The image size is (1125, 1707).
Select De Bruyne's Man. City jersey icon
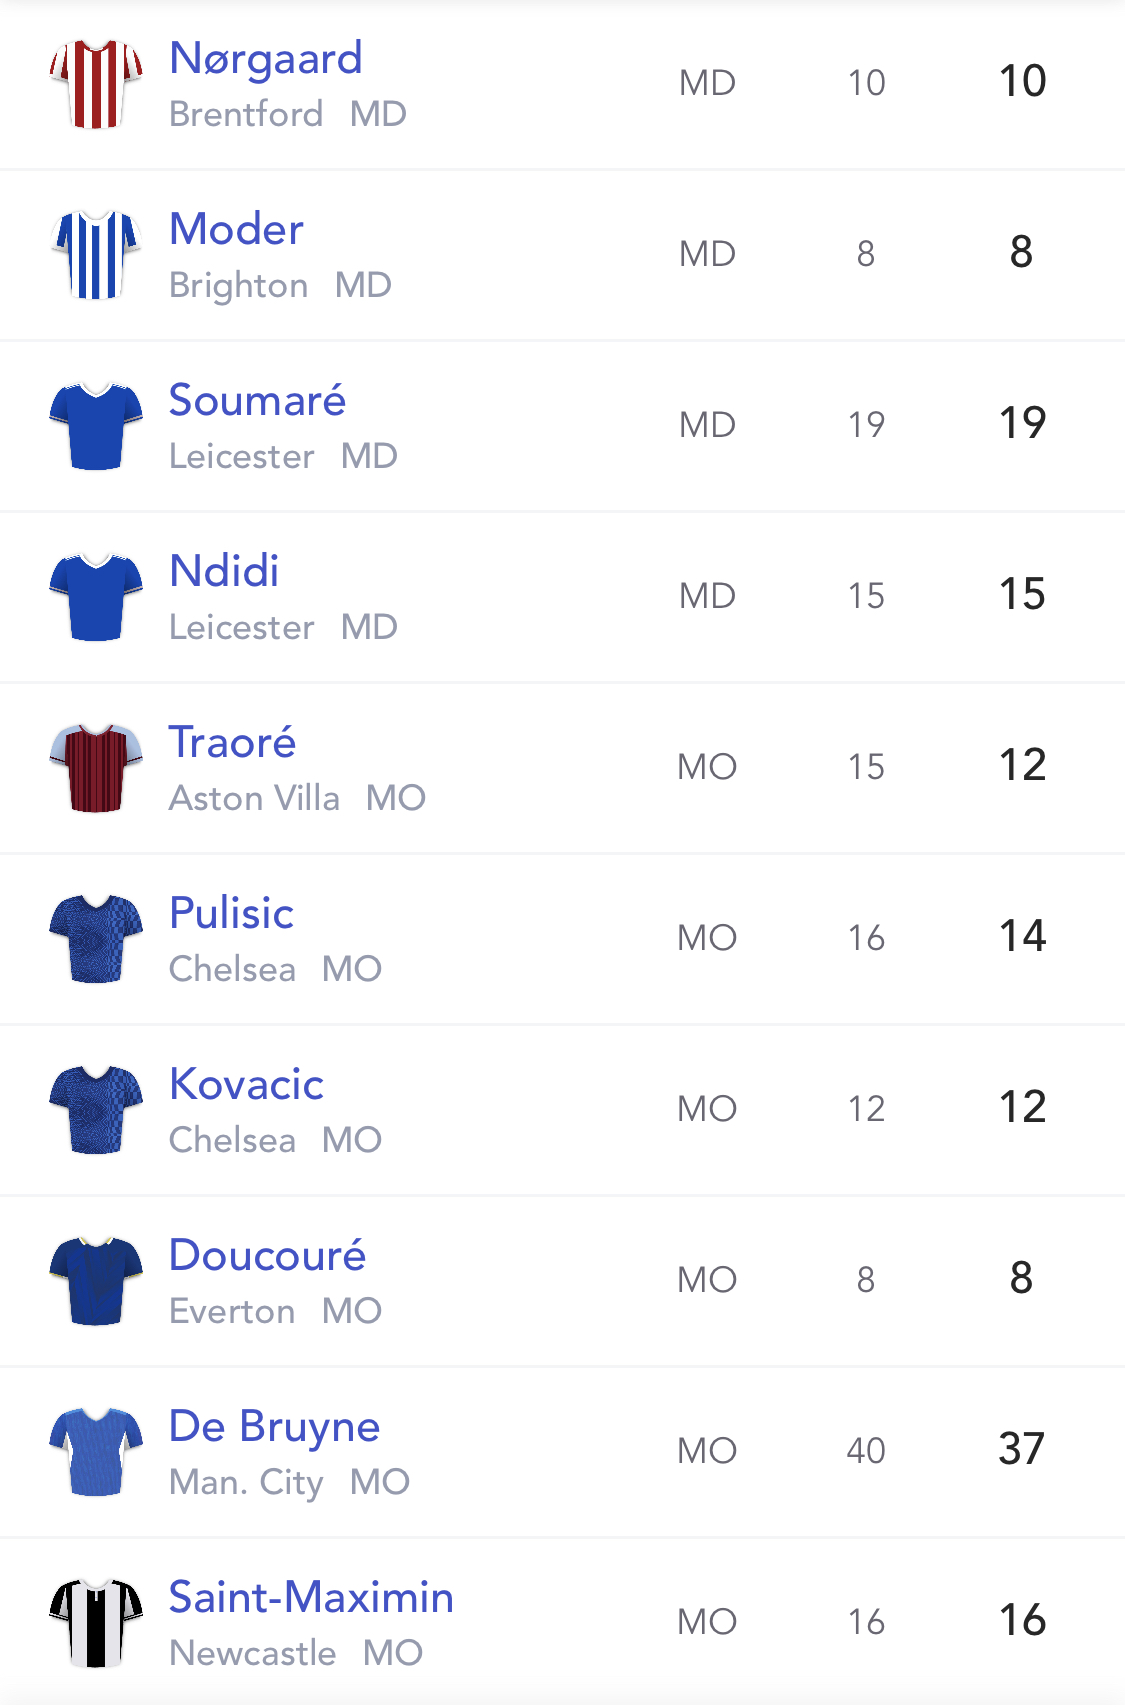[x=96, y=1452]
